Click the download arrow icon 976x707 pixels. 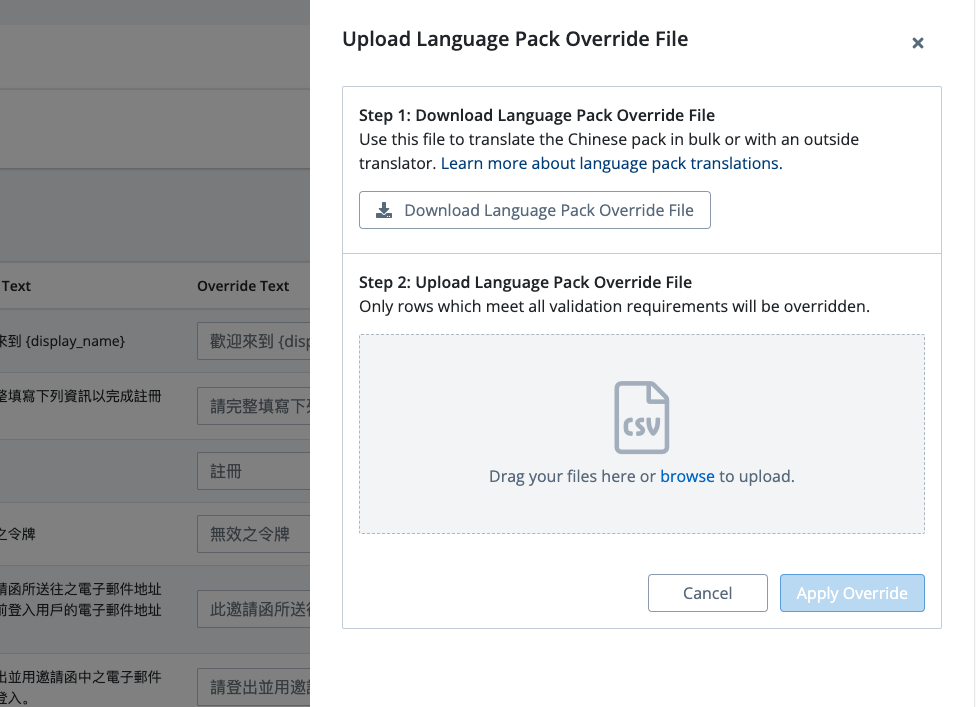384,210
